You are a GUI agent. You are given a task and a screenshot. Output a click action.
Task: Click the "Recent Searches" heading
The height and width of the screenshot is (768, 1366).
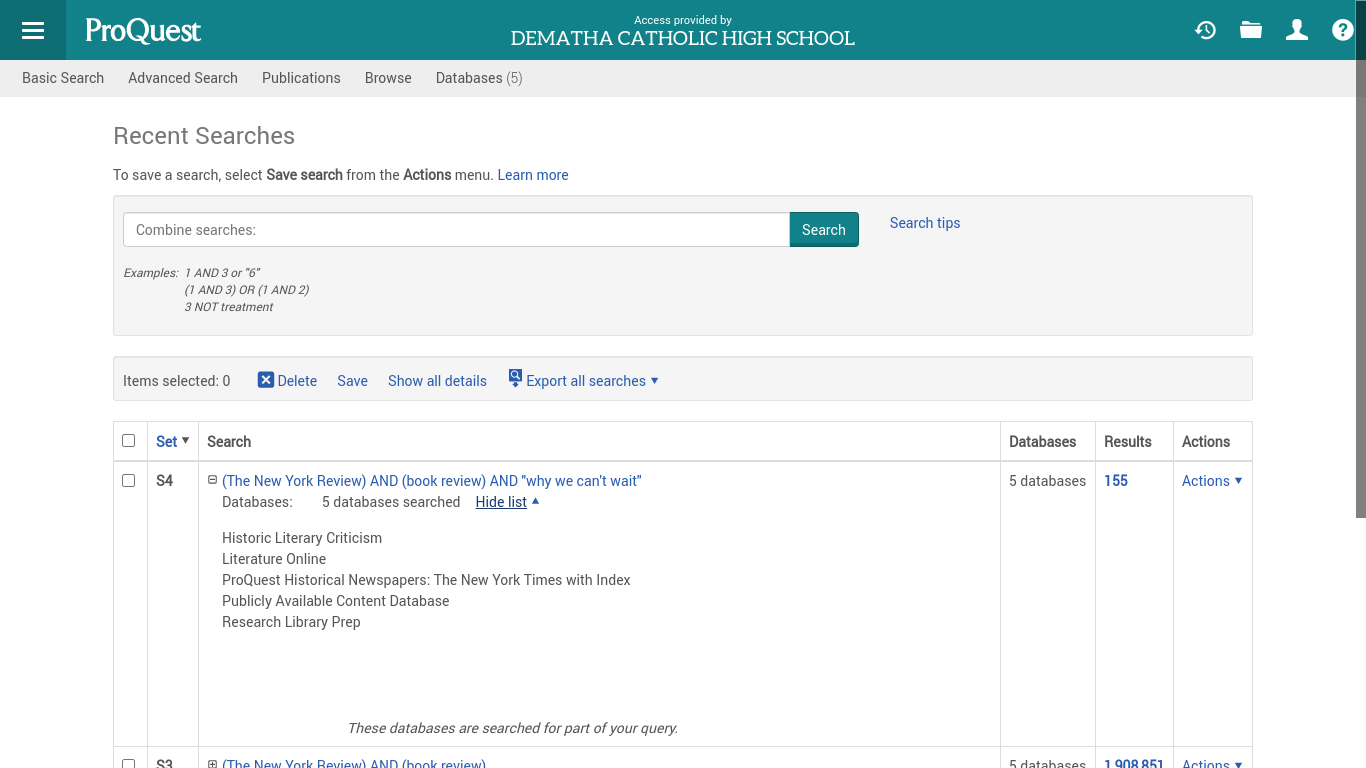[x=204, y=136]
